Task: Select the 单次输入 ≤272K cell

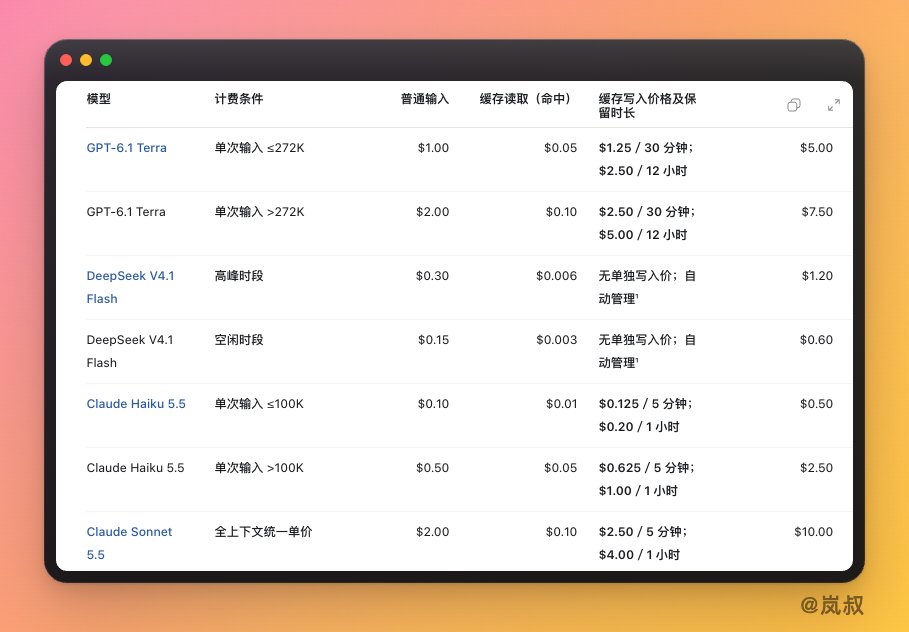Action: pos(259,148)
